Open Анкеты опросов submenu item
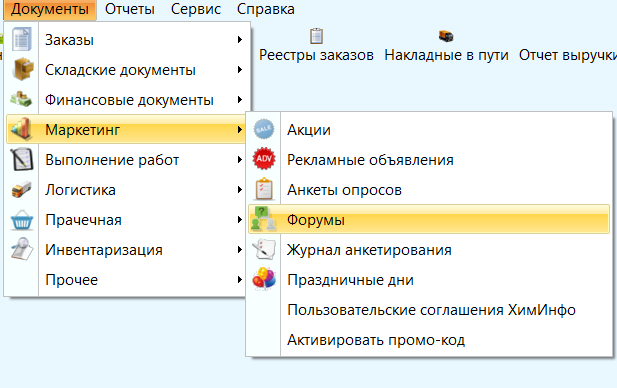The width and height of the screenshot is (617, 388). click(429, 190)
